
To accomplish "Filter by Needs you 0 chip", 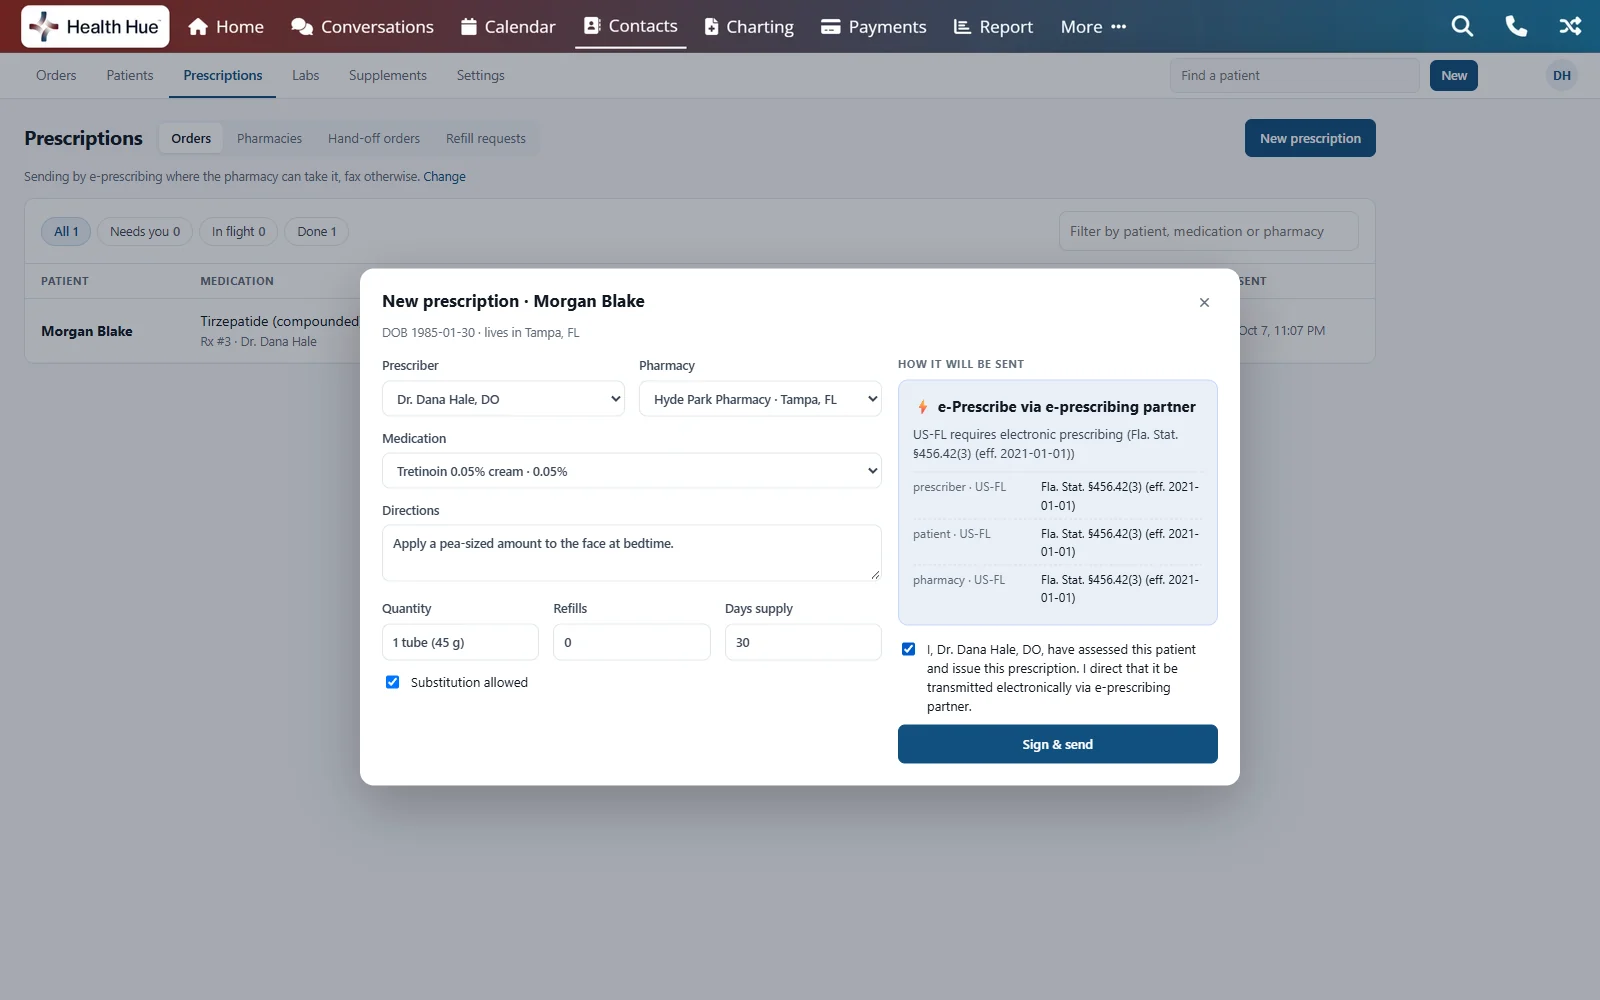I will 145,232.
